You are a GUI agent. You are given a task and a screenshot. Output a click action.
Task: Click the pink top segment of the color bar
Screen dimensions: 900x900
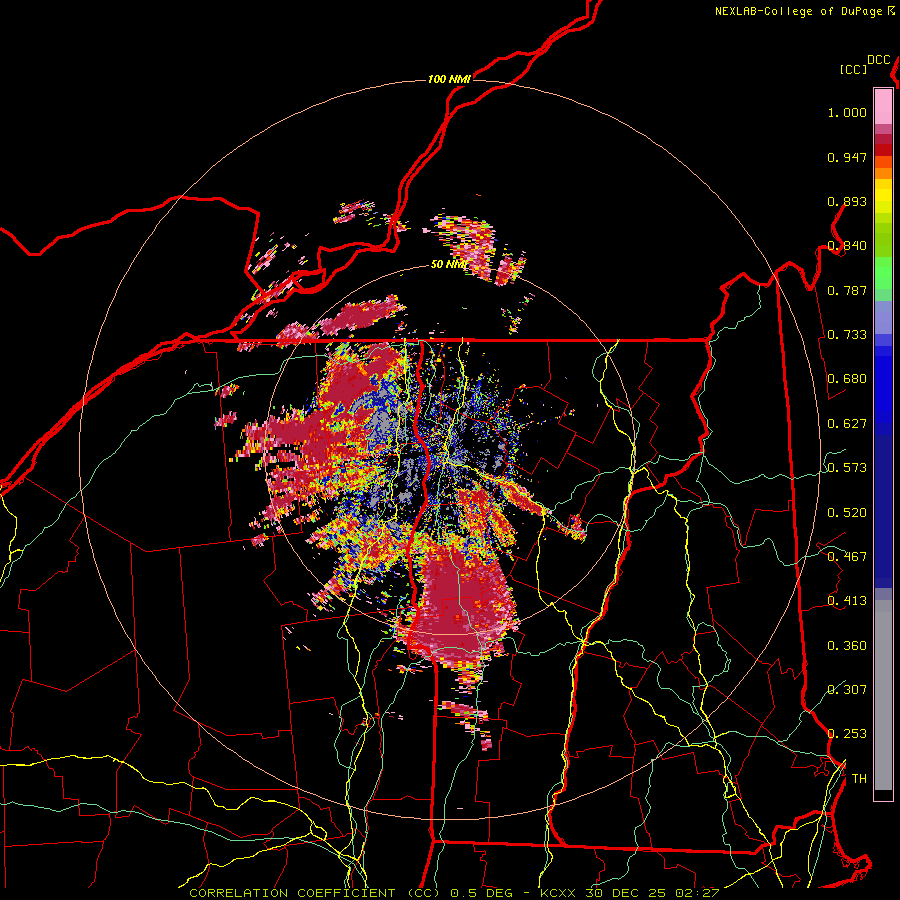pyautogui.click(x=883, y=107)
